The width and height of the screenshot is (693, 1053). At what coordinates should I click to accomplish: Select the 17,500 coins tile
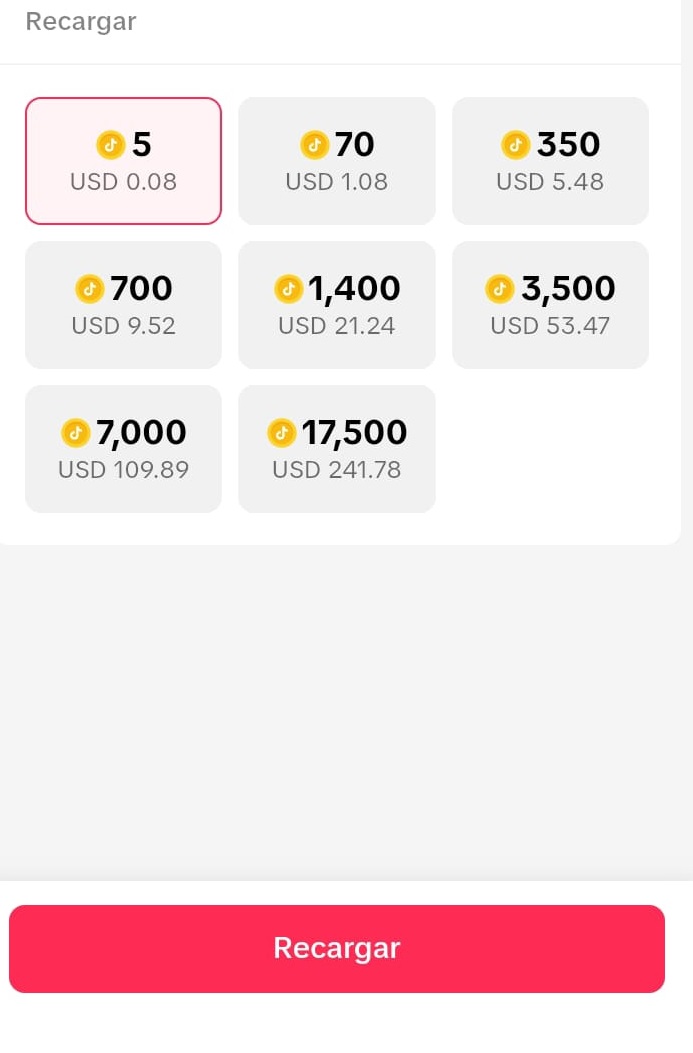337,448
